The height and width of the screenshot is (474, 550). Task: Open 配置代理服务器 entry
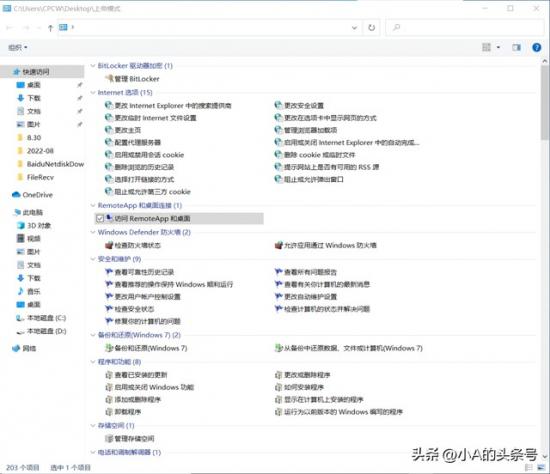[133, 142]
